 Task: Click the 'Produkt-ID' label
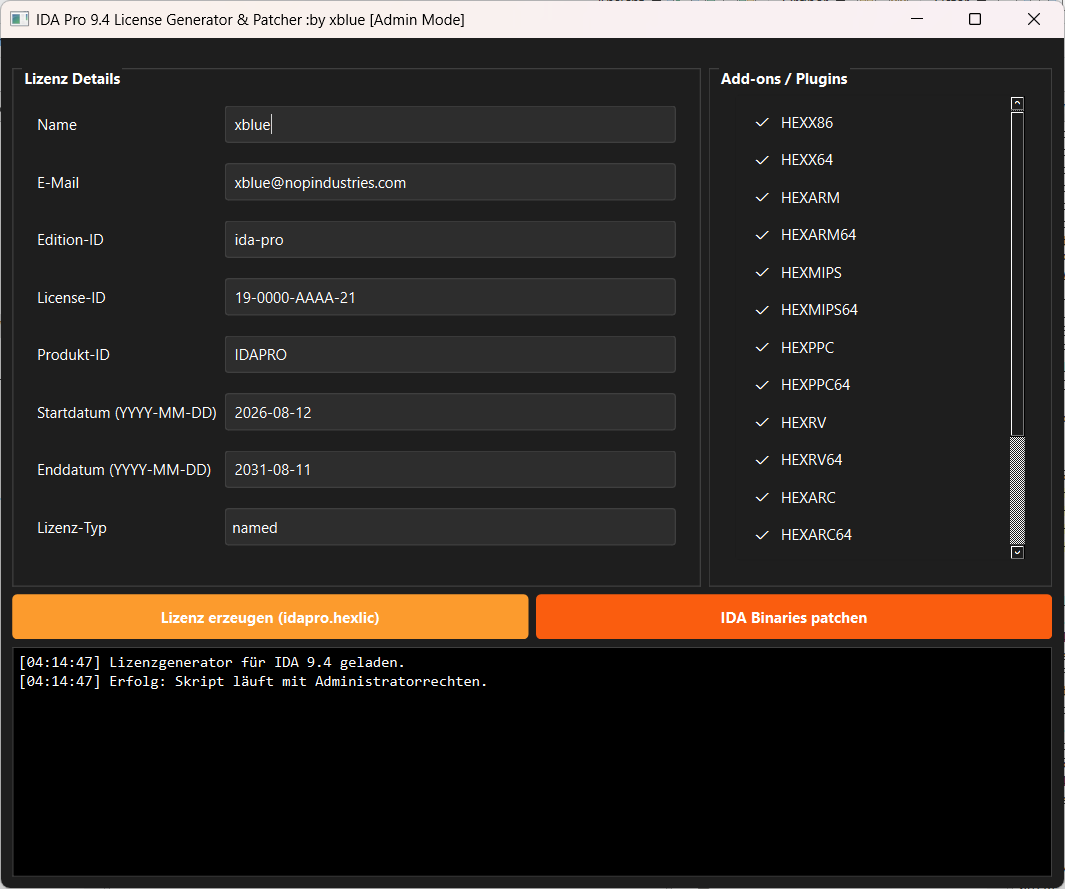pyautogui.click(x=73, y=355)
